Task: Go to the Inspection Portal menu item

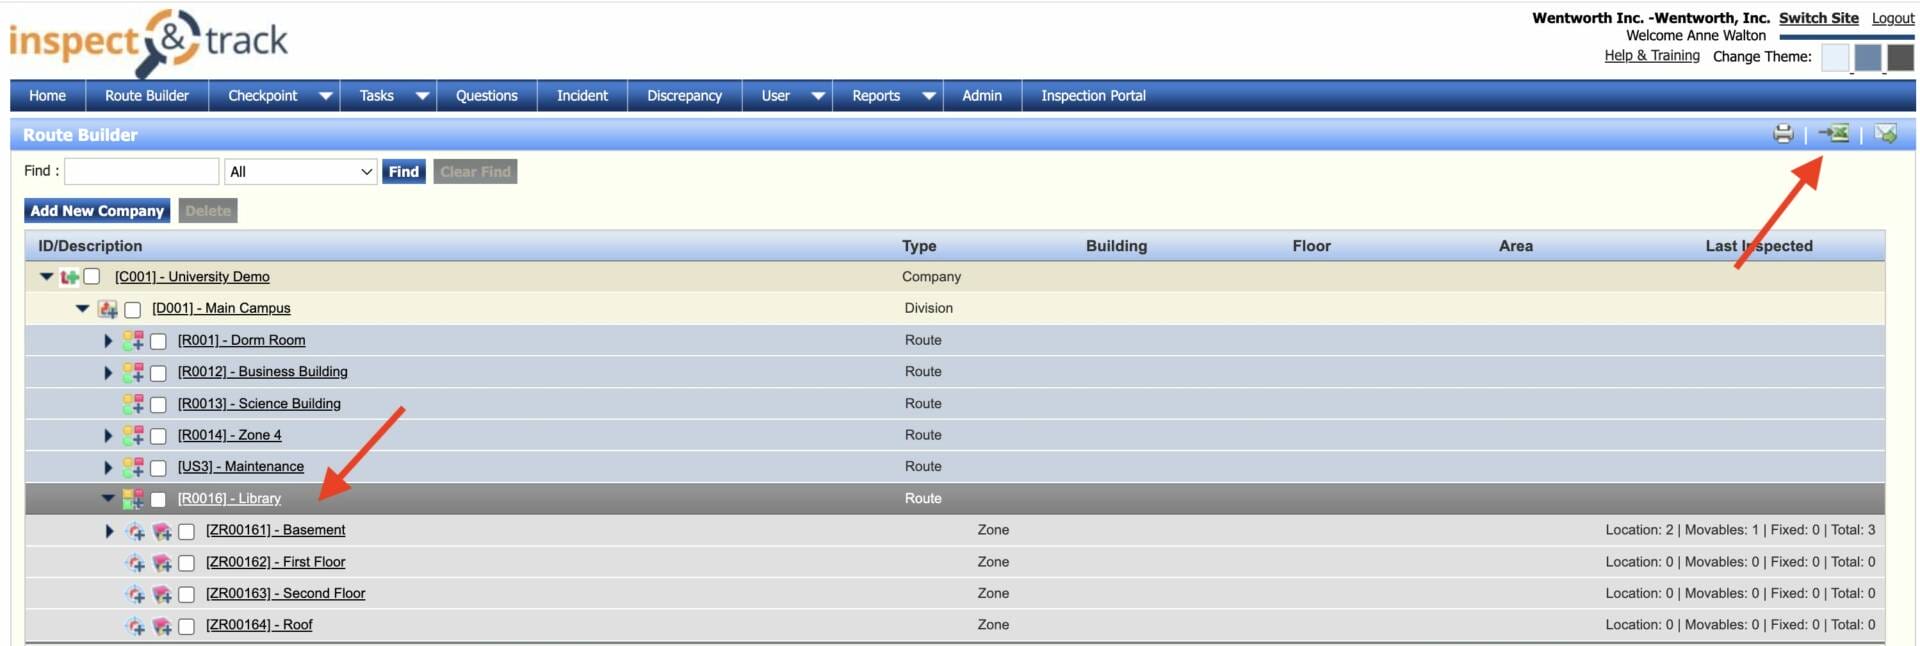Action: (x=1093, y=96)
